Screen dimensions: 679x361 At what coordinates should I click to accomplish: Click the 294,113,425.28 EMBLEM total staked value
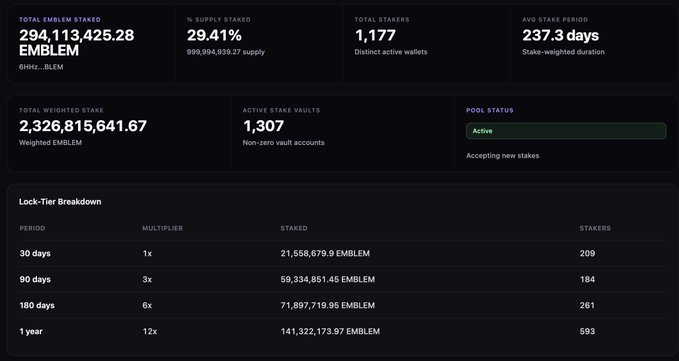[77, 43]
